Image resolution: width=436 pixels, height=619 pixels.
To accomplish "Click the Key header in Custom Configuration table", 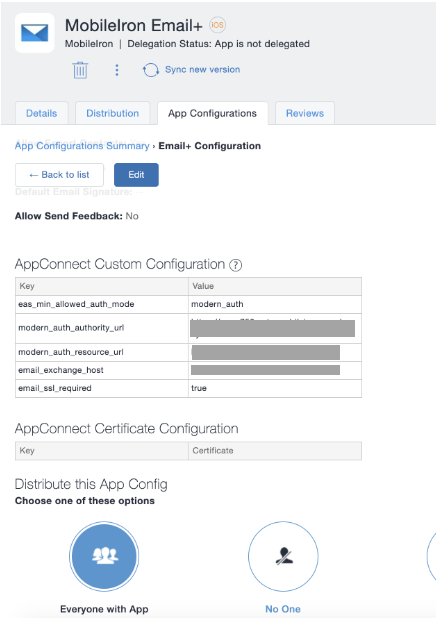I will (102, 286).
